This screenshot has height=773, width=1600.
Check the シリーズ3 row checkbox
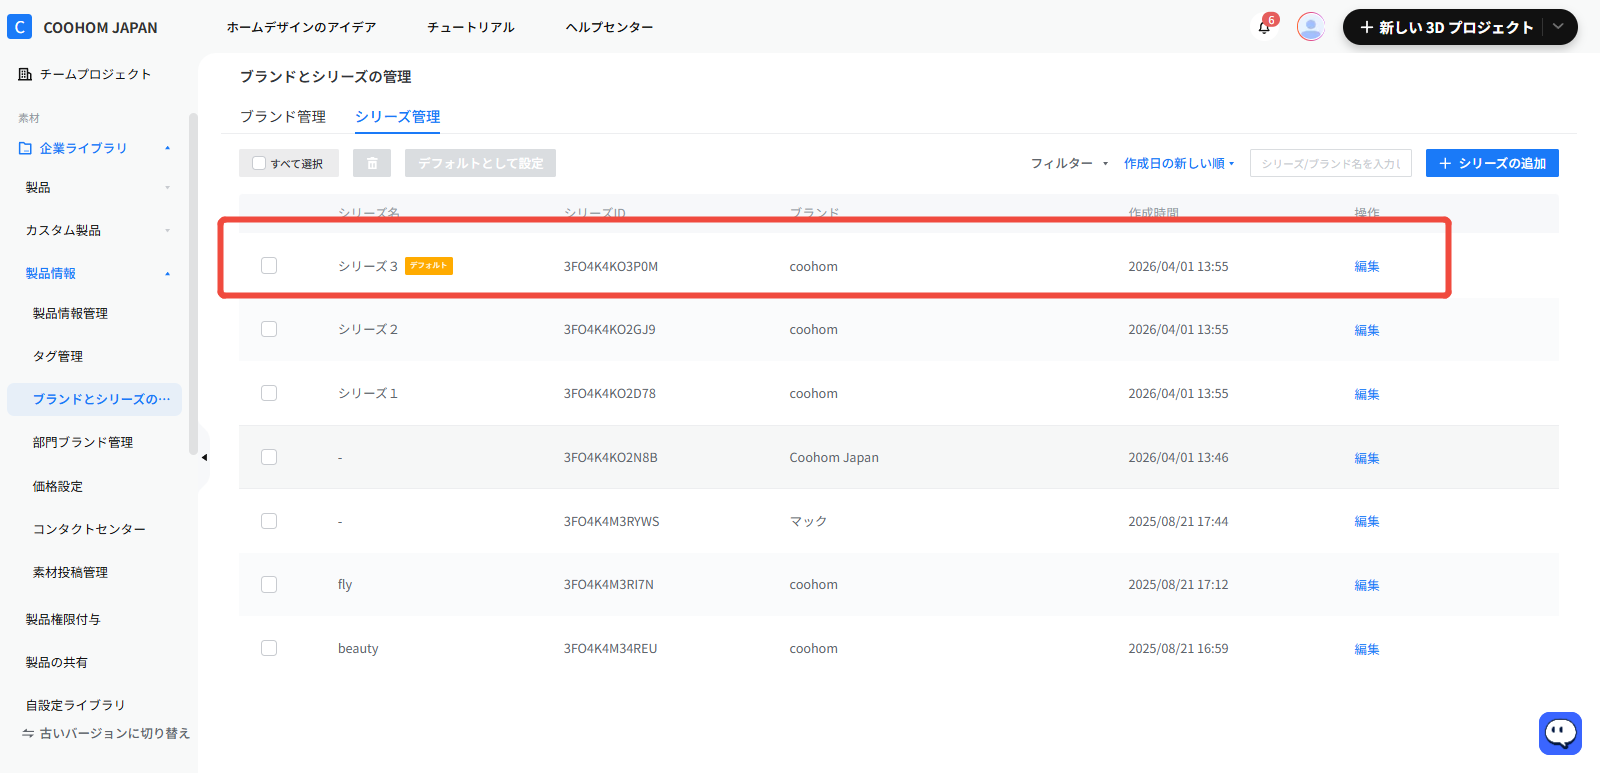tap(269, 266)
